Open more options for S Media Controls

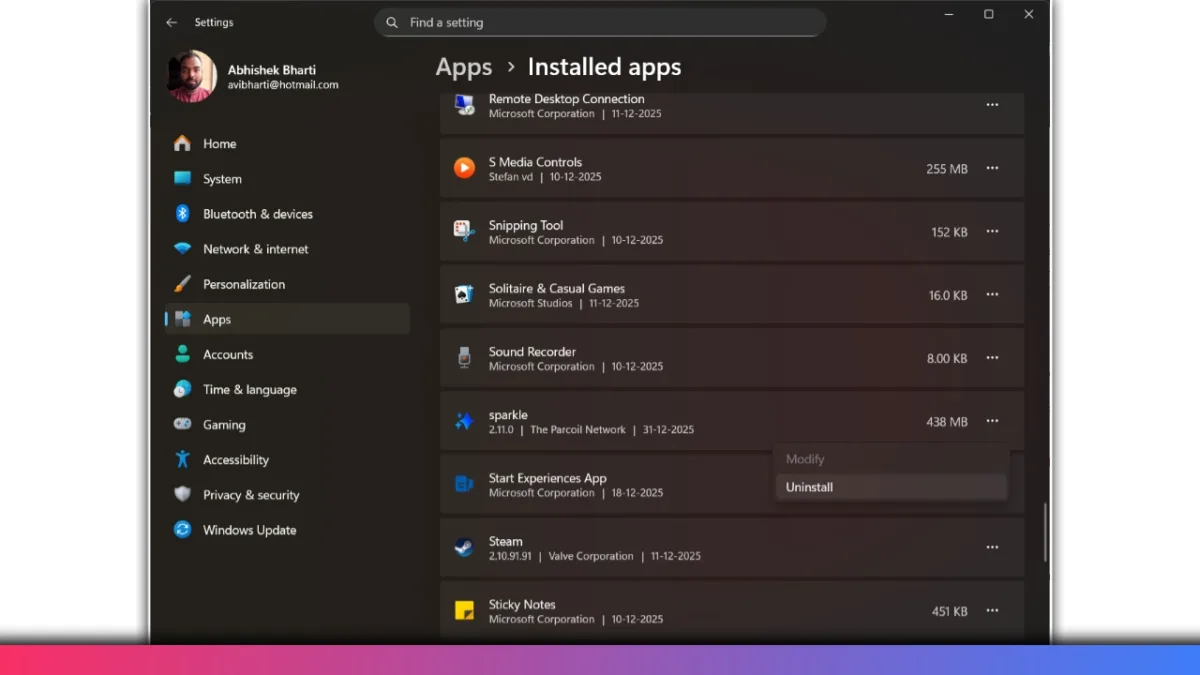pyautogui.click(x=992, y=168)
